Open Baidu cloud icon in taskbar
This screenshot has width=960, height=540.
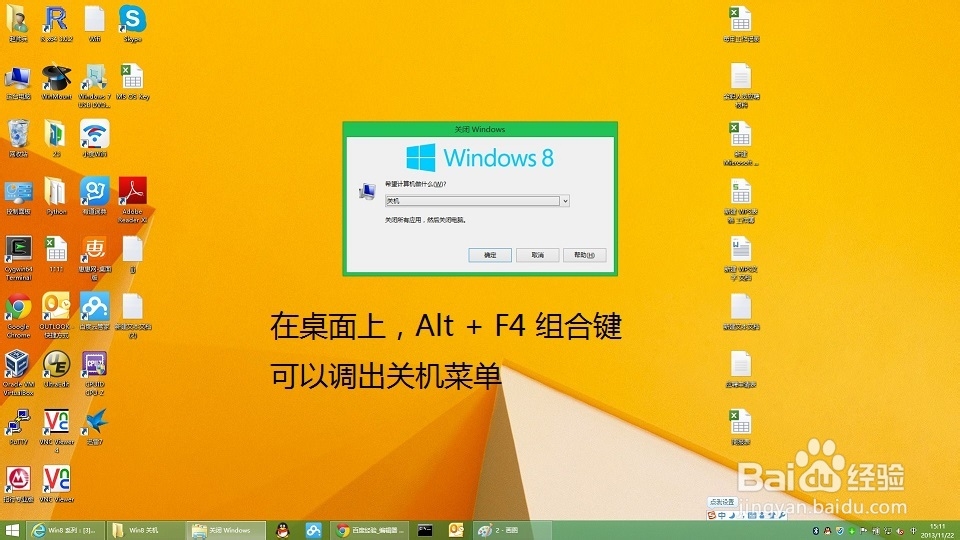click(313, 530)
